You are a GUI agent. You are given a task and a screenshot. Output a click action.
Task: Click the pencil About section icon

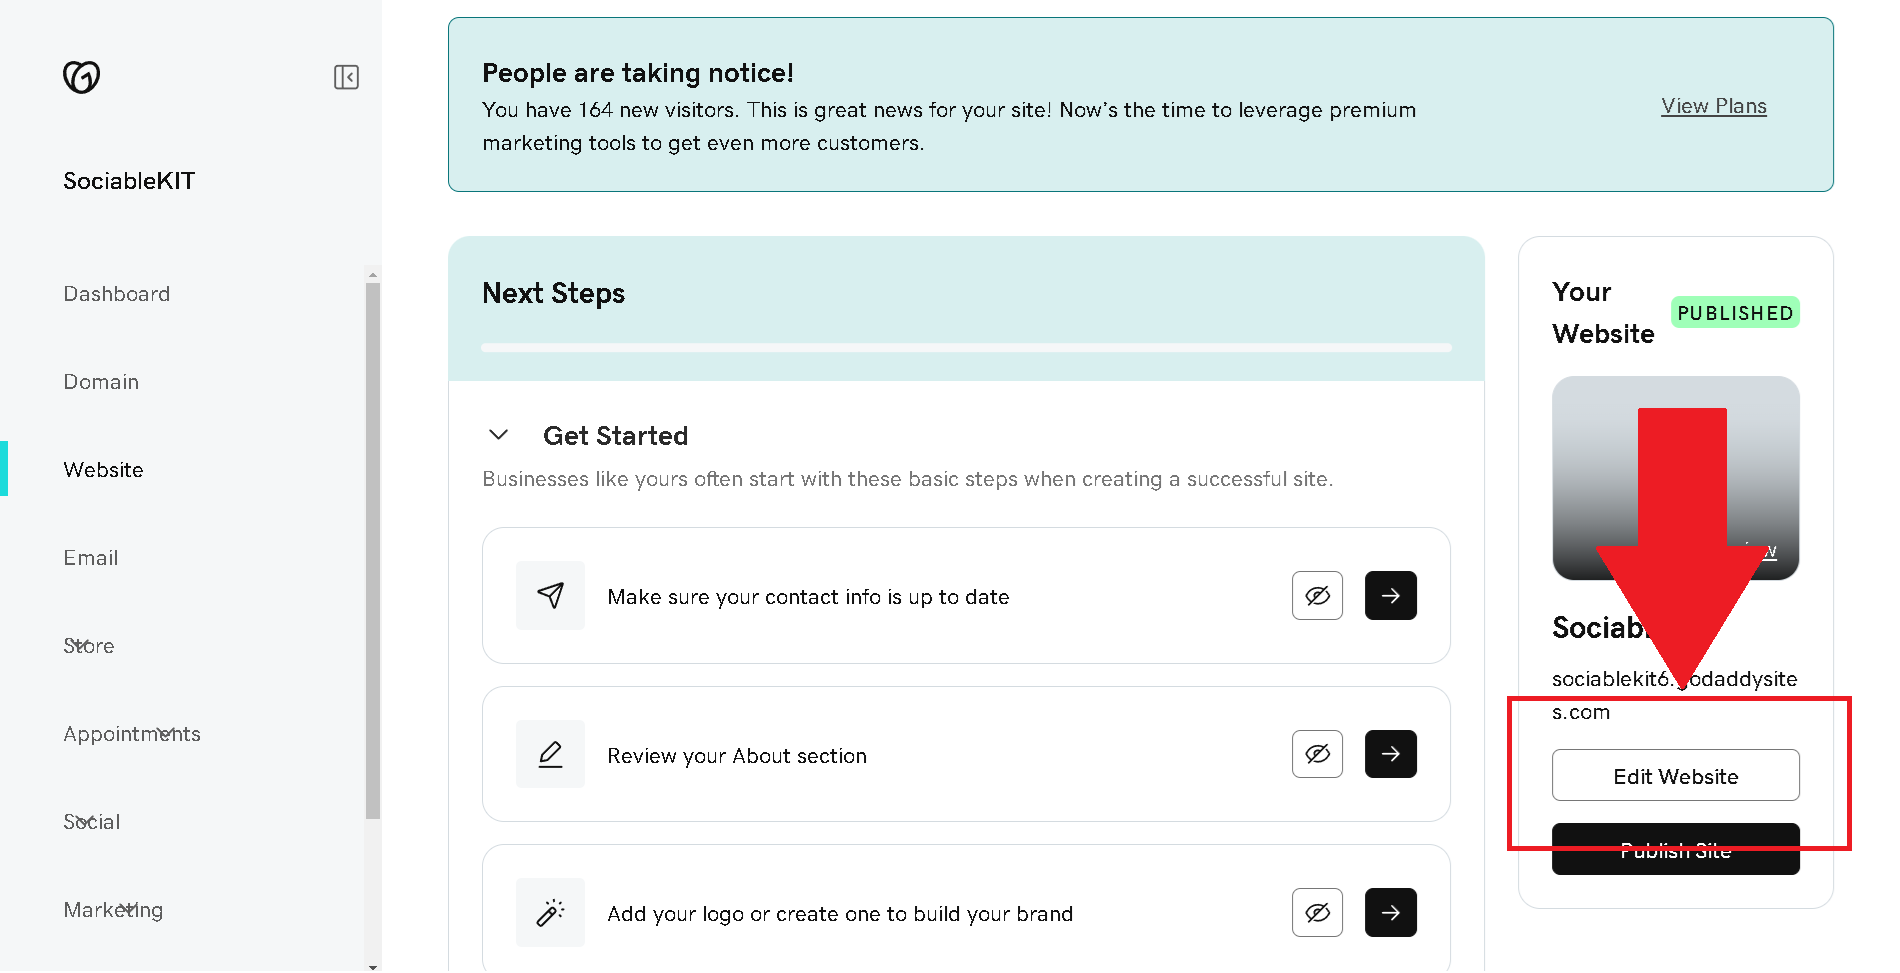[550, 754]
